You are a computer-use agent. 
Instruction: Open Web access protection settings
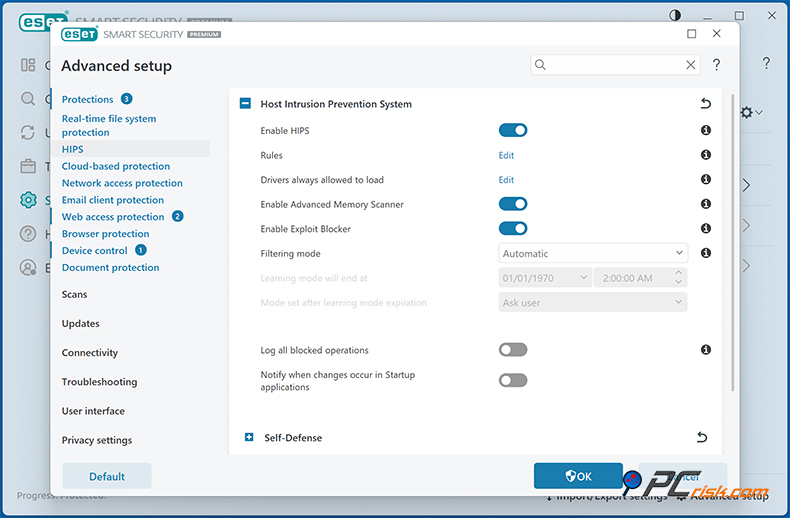(x=113, y=217)
